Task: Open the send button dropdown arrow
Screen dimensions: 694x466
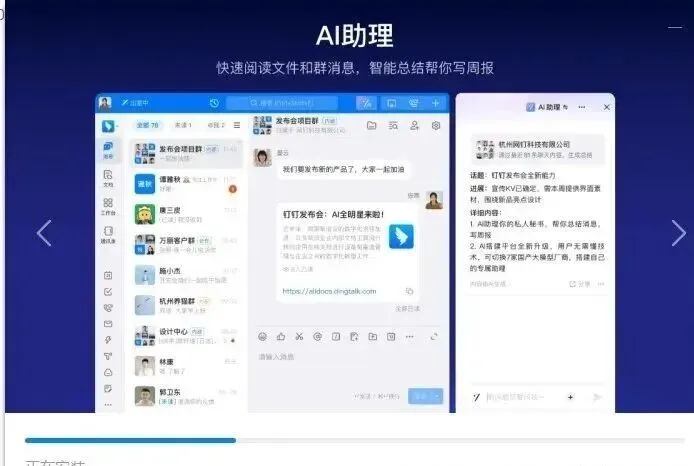Action: (438, 396)
